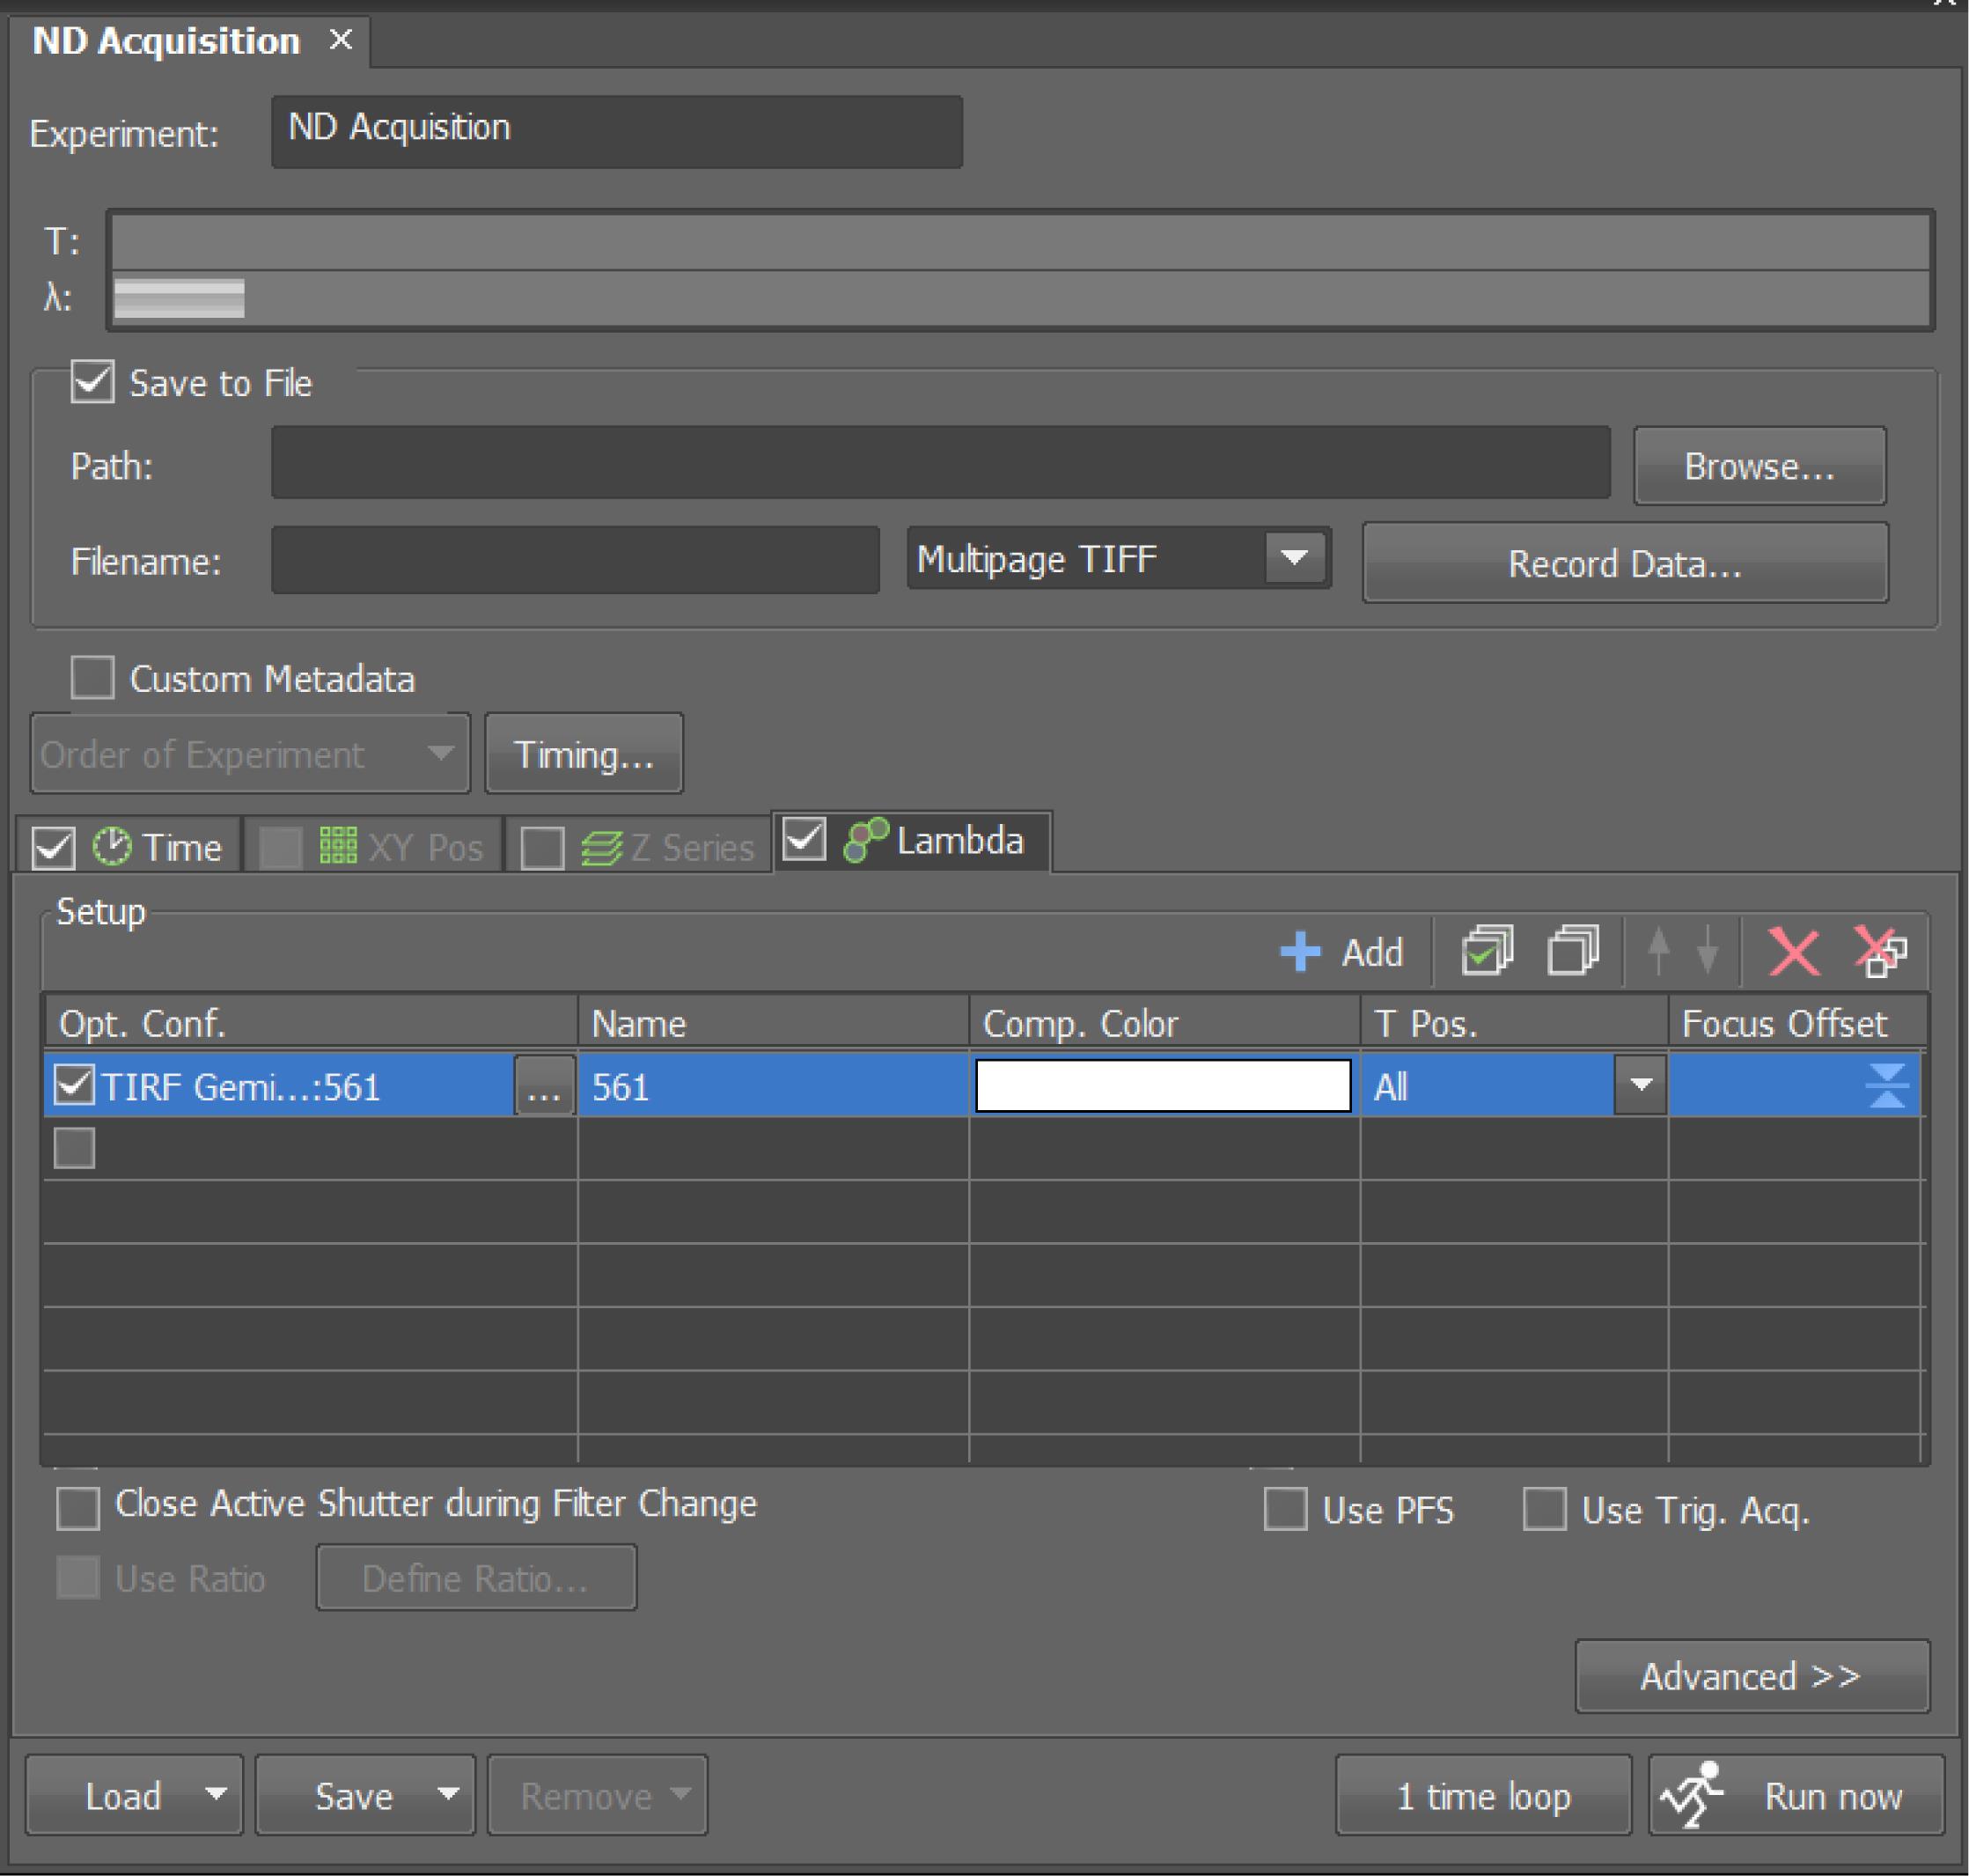
Task: Click the blue plus Add icon
Action: (x=1300, y=951)
